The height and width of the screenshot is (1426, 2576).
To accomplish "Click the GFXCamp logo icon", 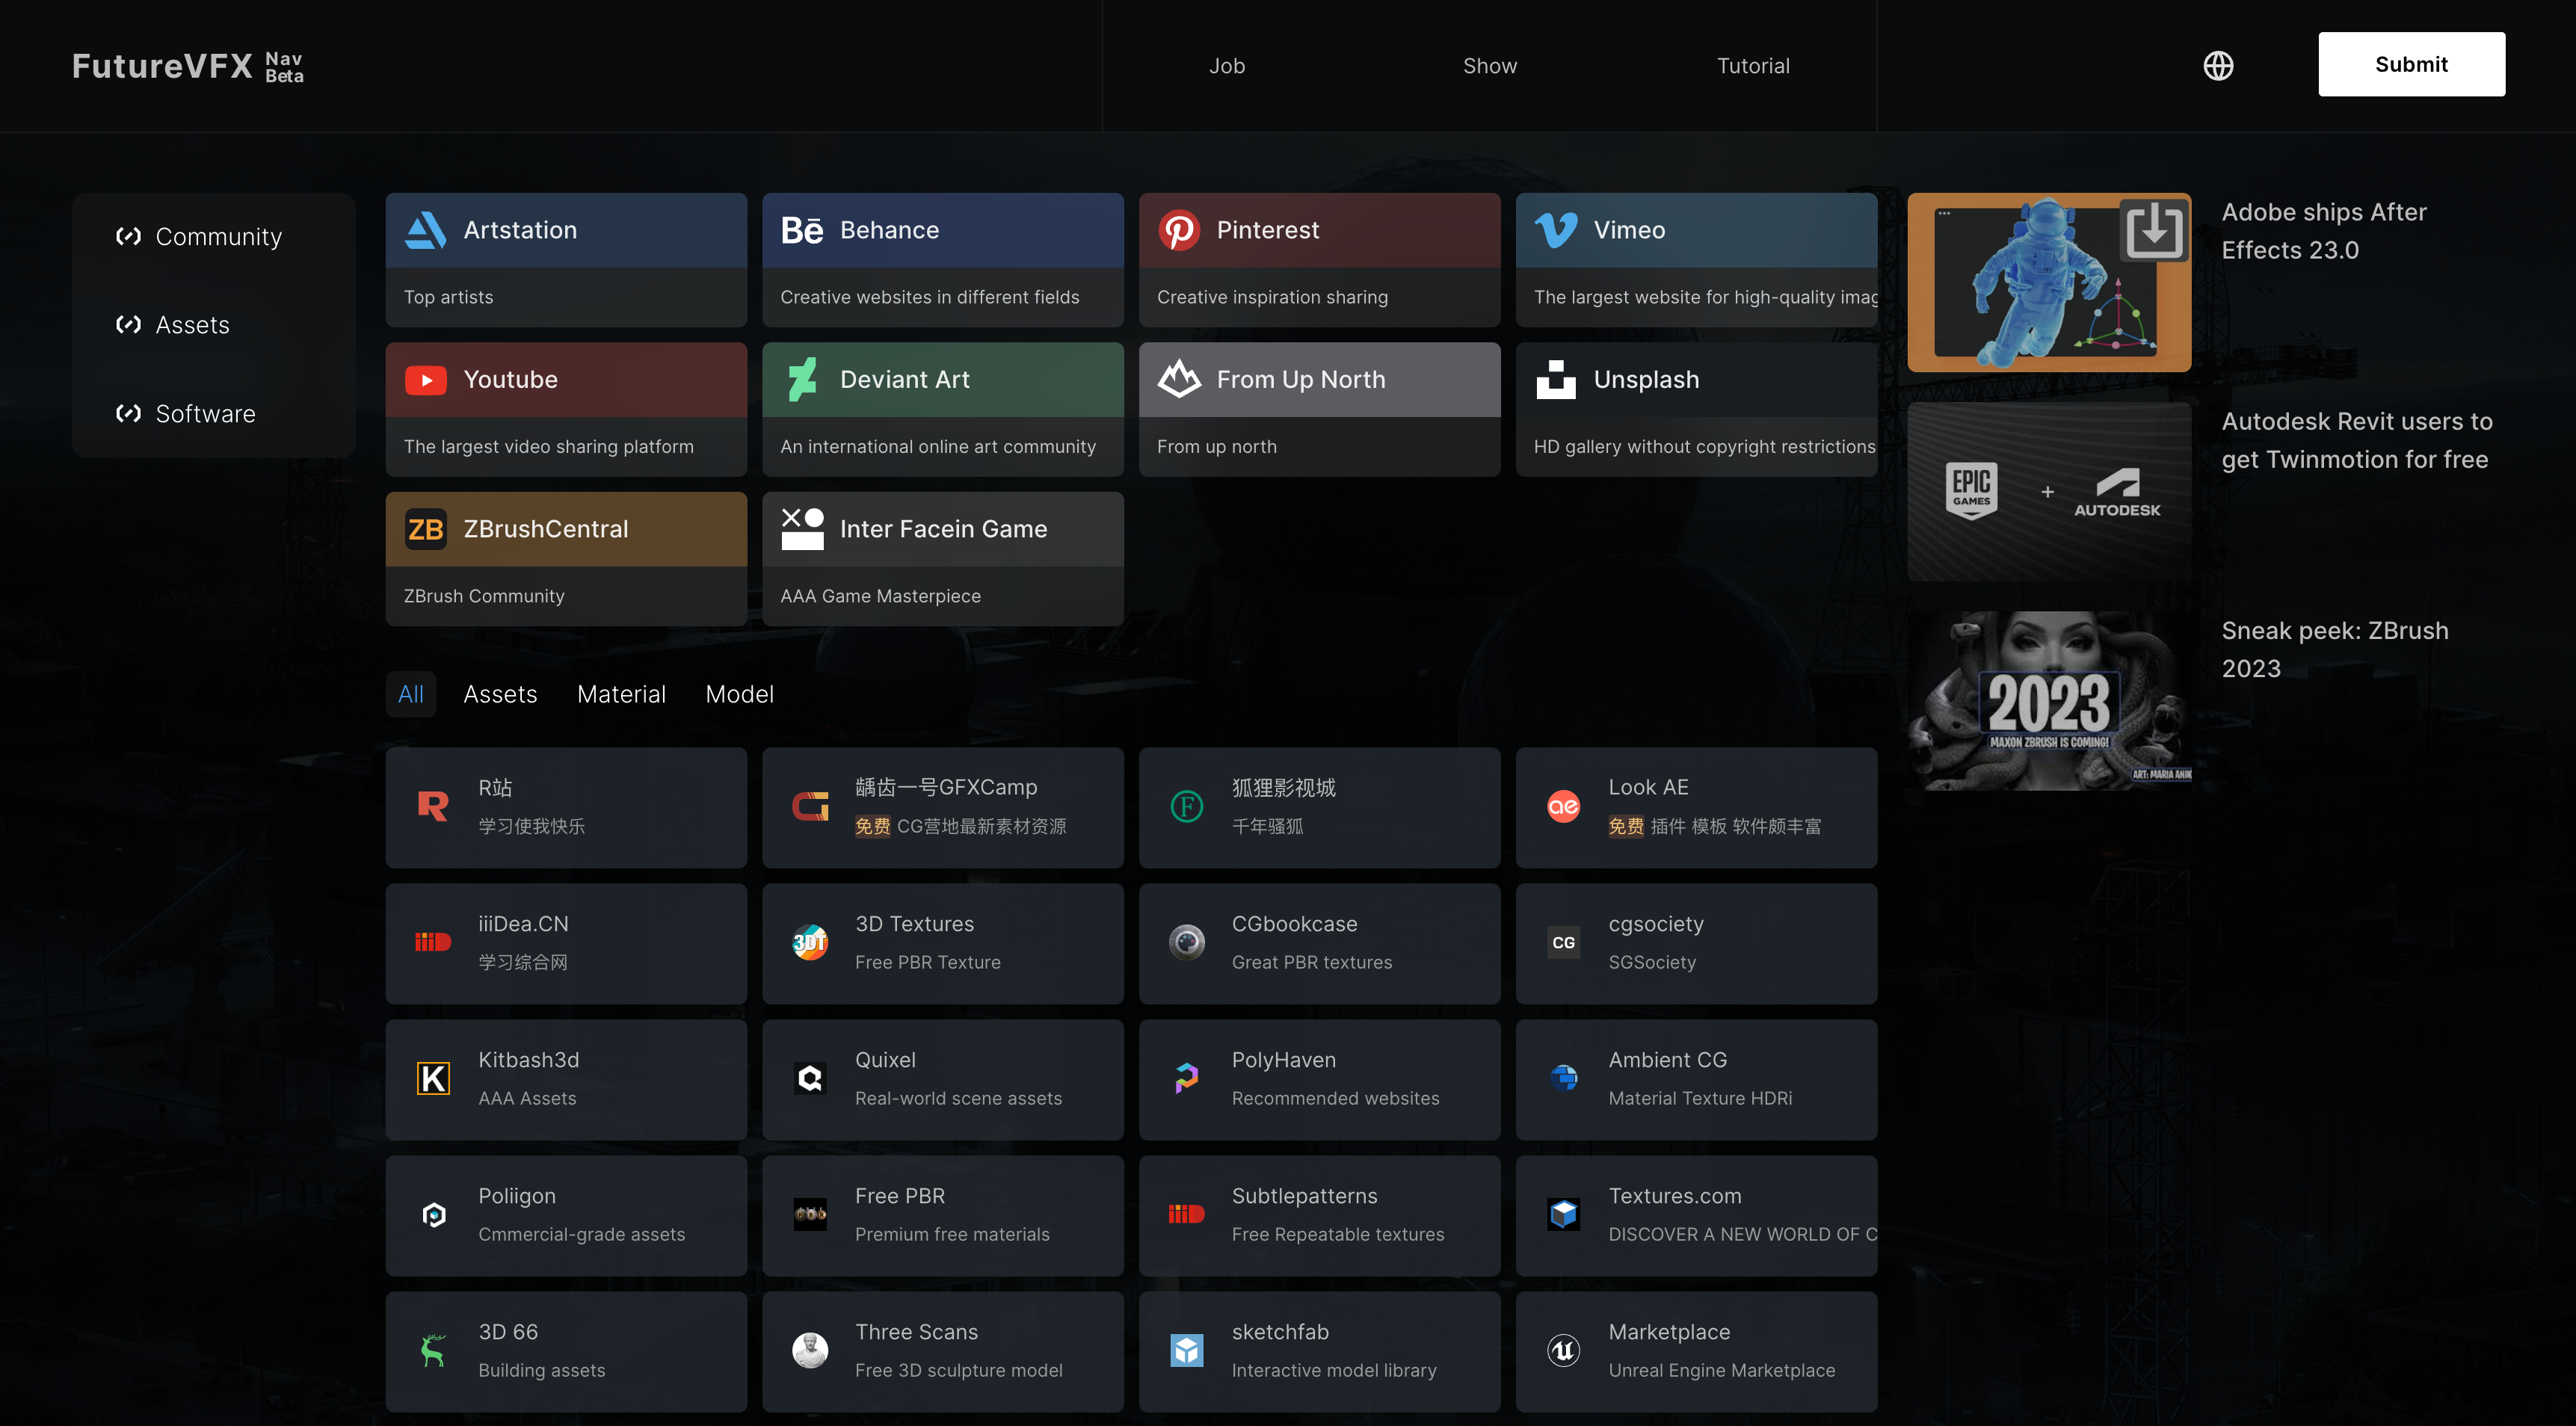I will (810, 806).
